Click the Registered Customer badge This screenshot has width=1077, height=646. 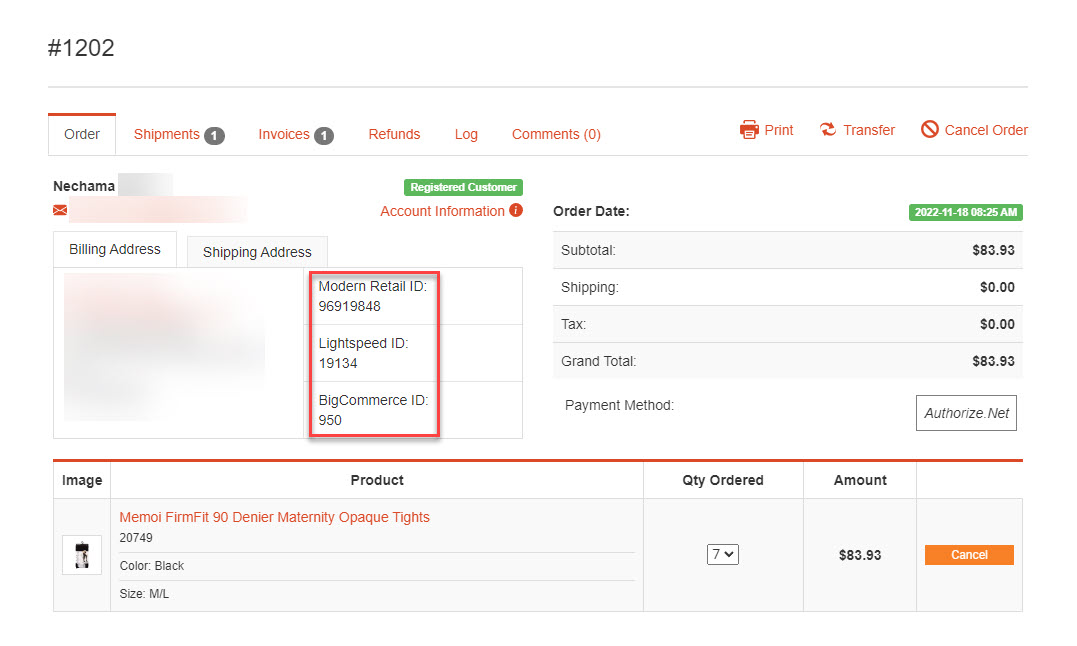tap(464, 187)
